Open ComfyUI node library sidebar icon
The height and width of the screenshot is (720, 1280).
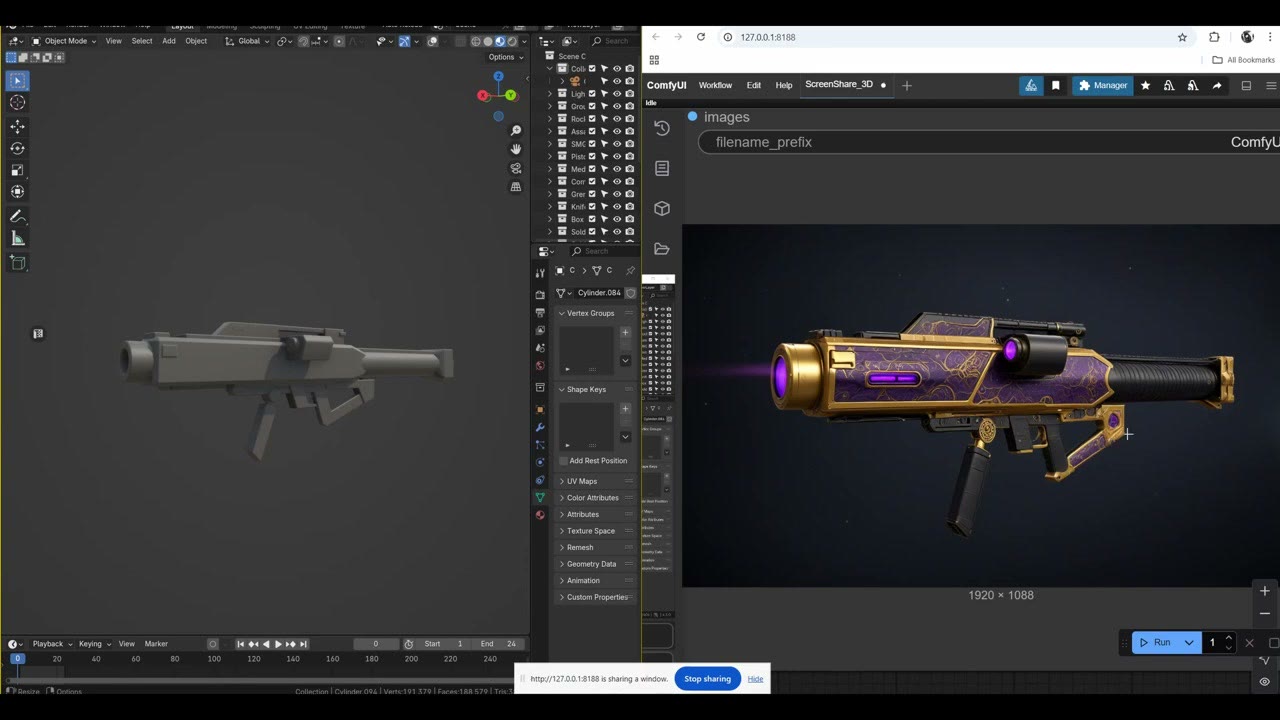tap(662, 168)
